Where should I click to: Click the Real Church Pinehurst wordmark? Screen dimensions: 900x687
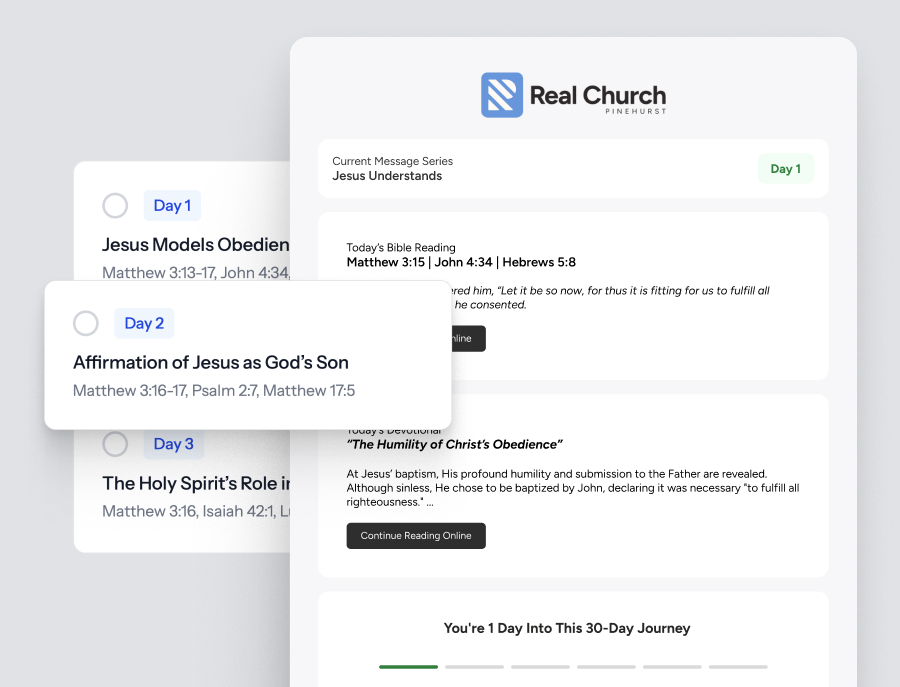(597, 97)
